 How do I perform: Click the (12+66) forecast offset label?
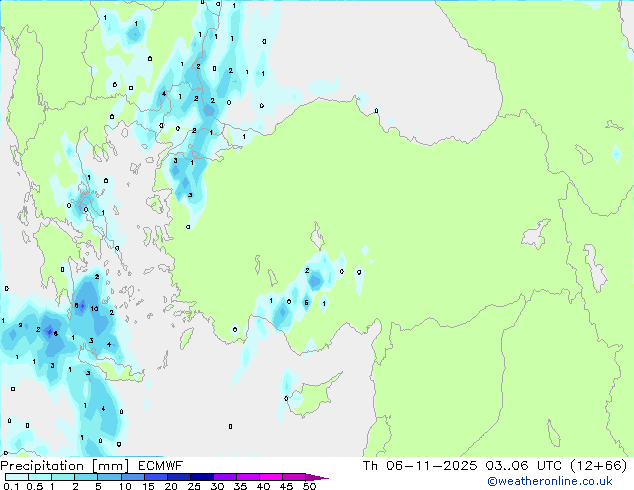coord(599,465)
